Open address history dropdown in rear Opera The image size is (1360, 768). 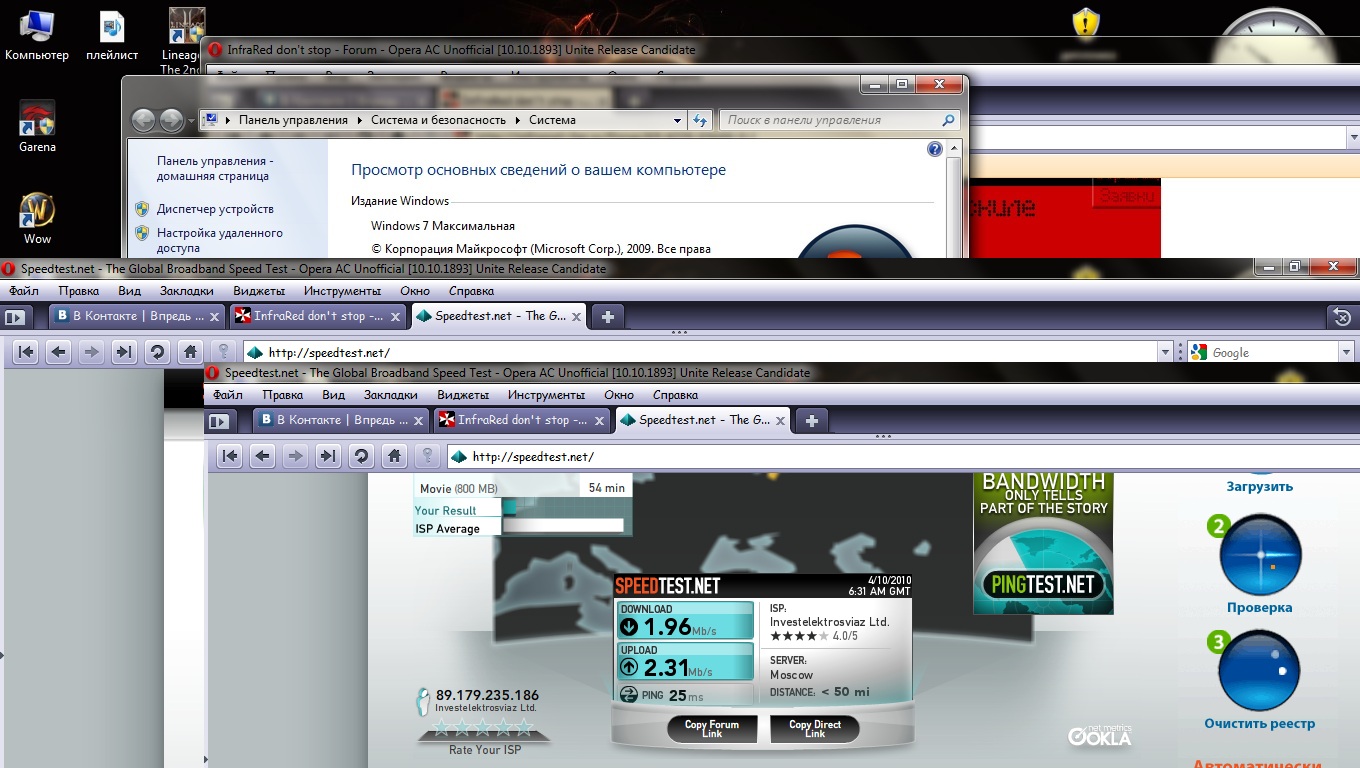point(1164,352)
